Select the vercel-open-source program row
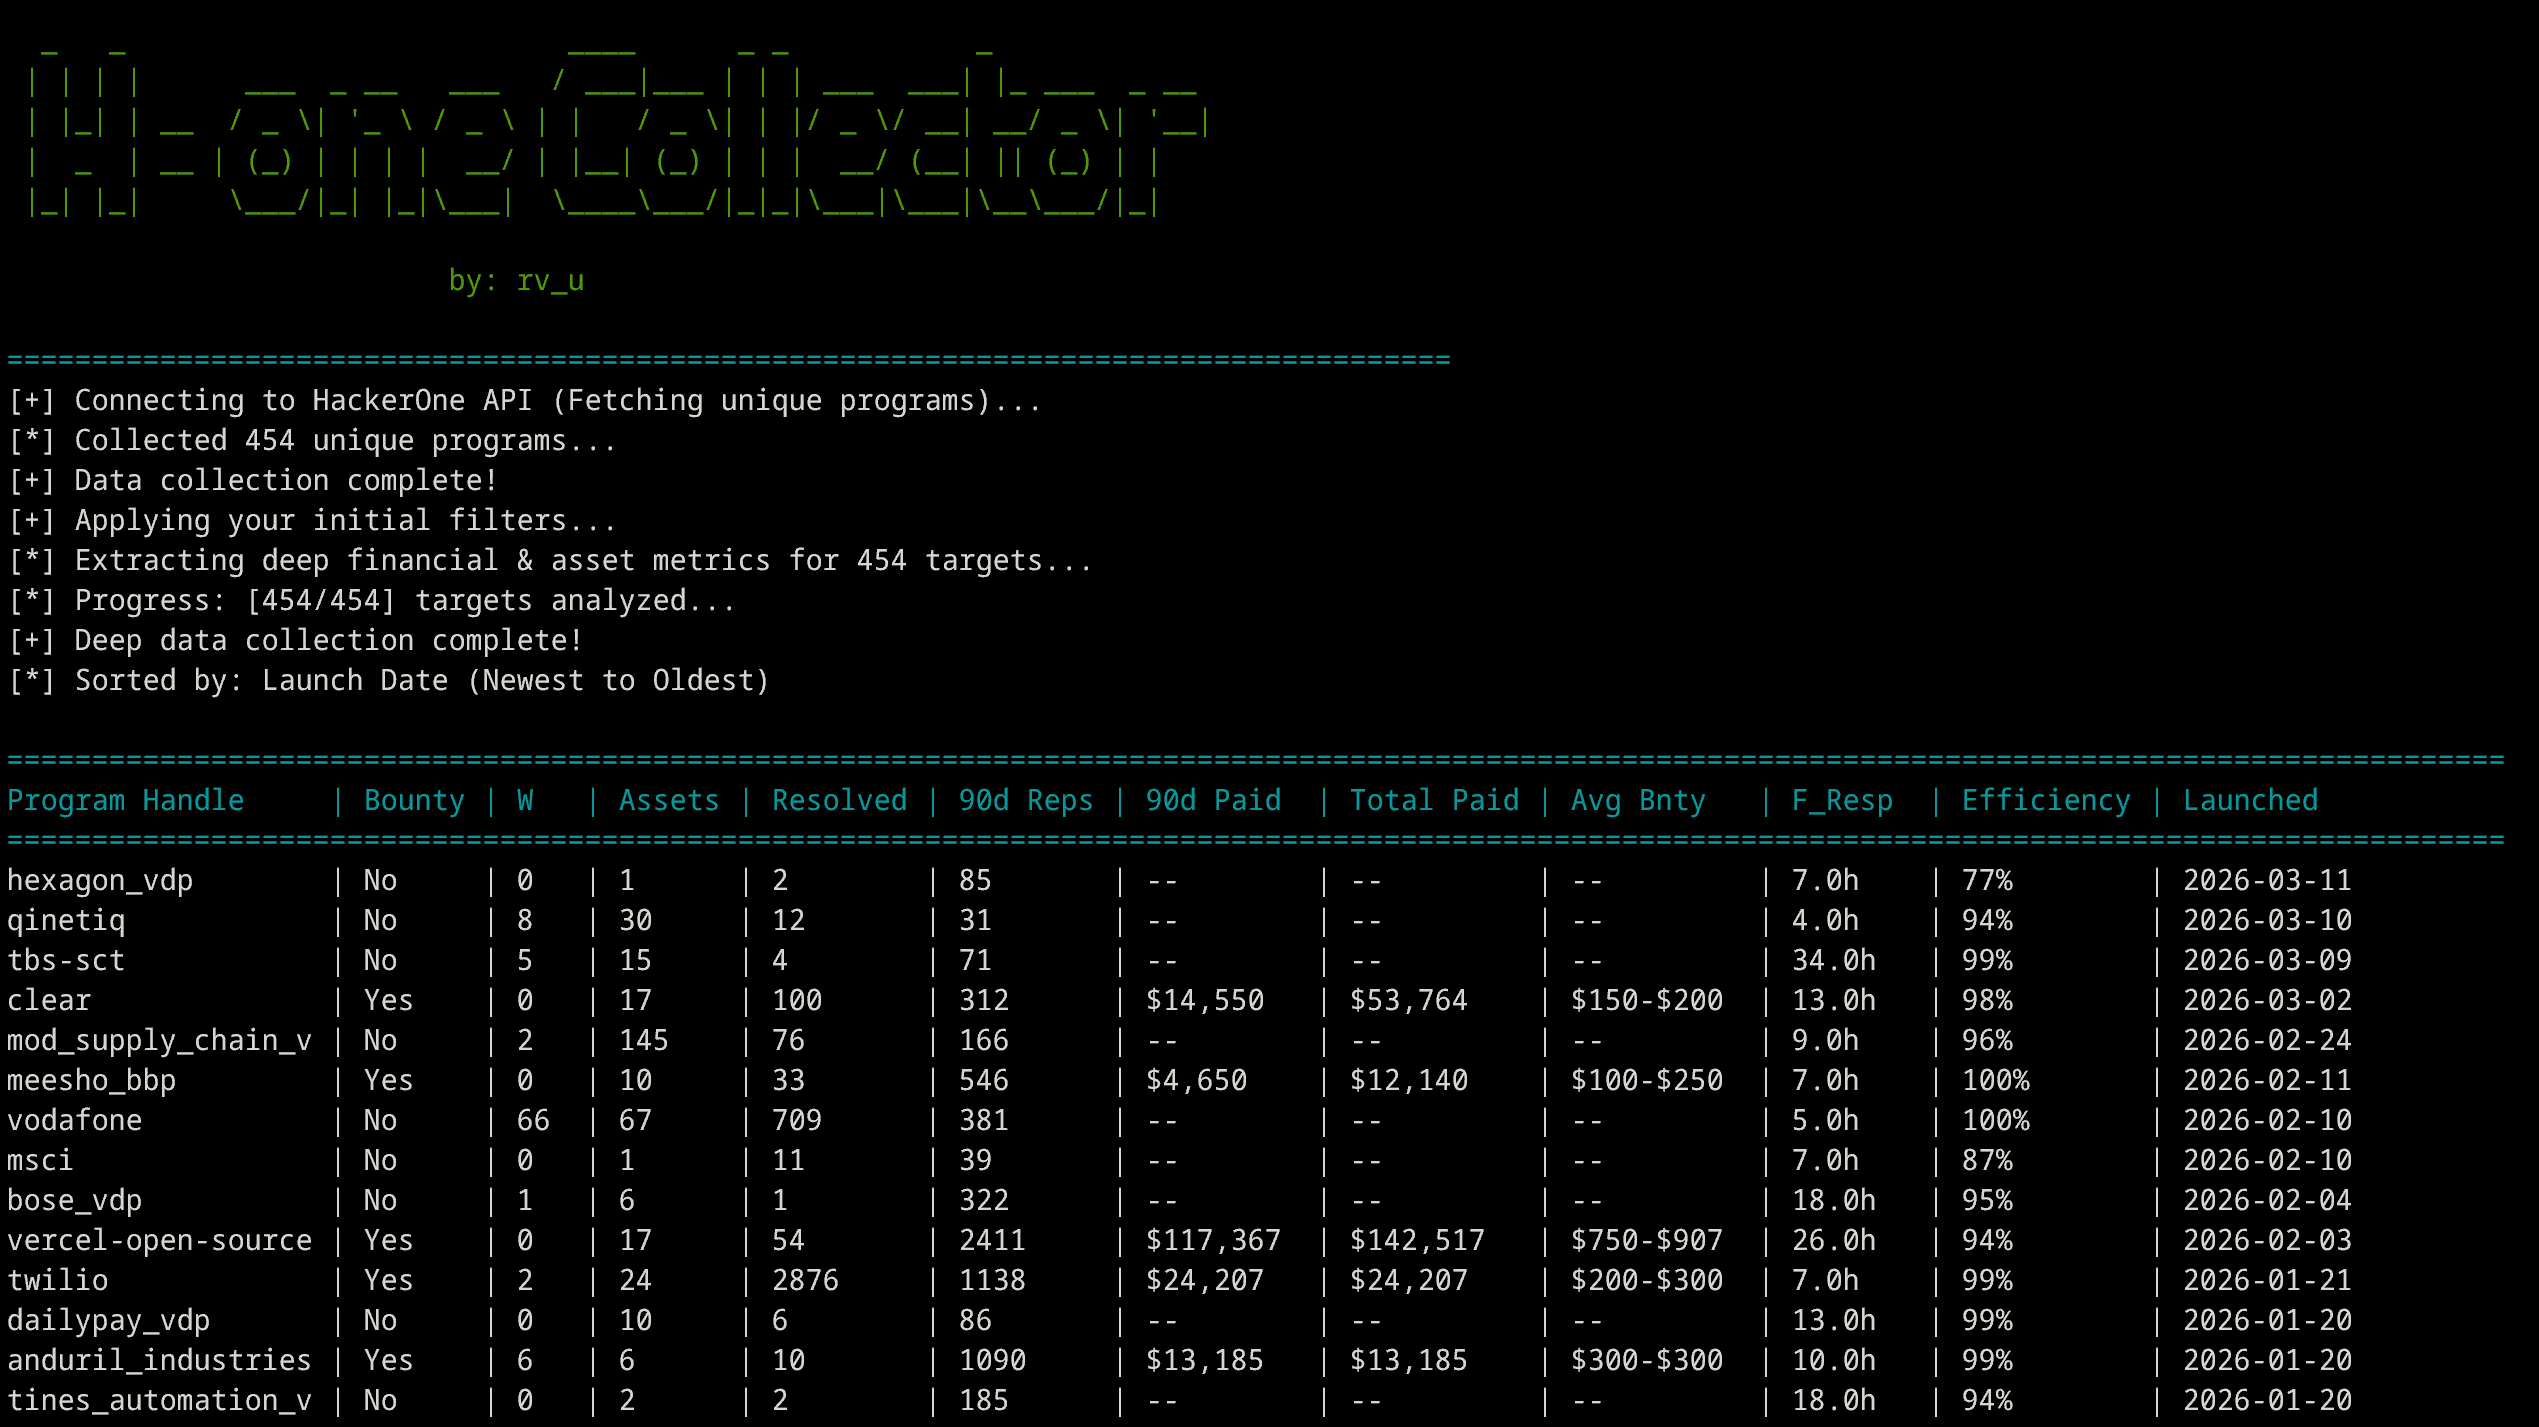The width and height of the screenshot is (2539, 1427). (159, 1239)
